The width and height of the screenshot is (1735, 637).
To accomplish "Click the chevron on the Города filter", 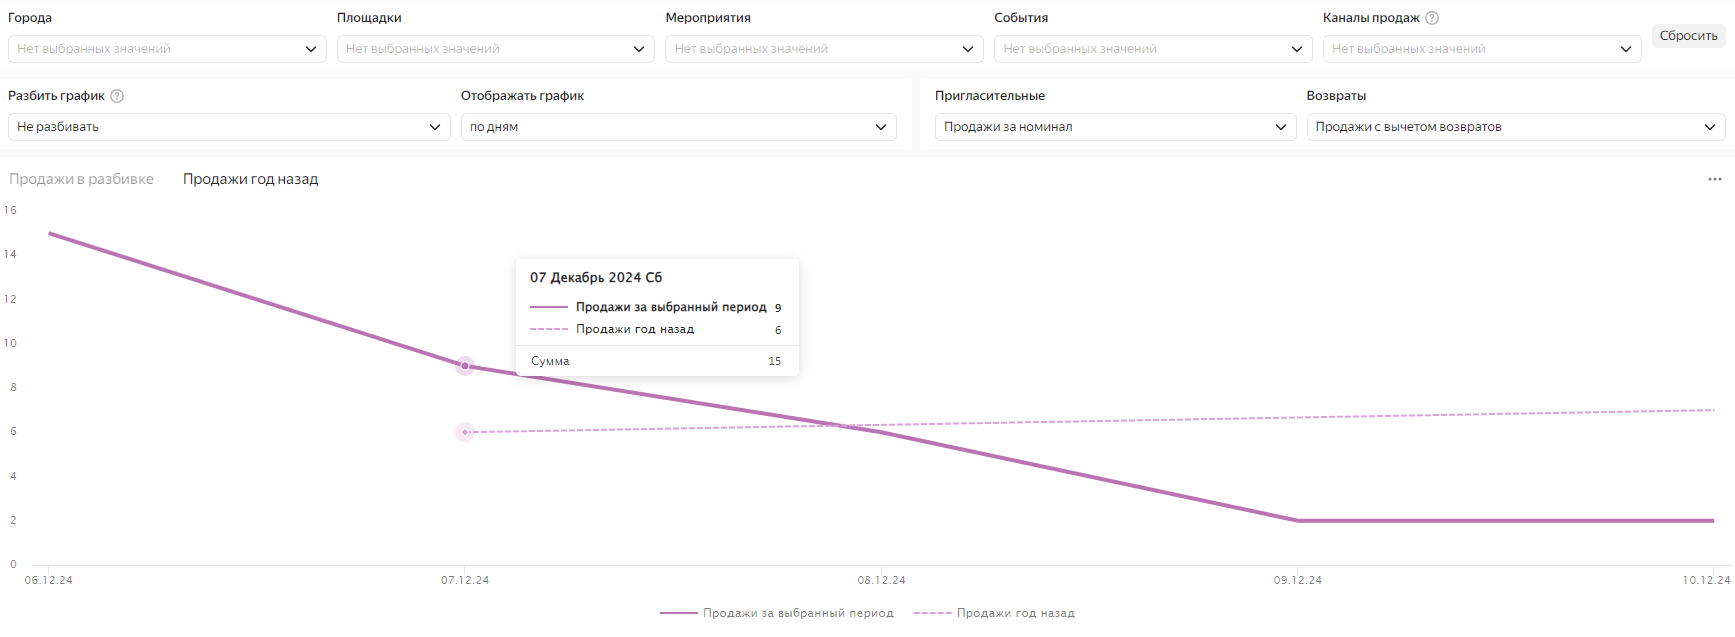I will point(312,48).
